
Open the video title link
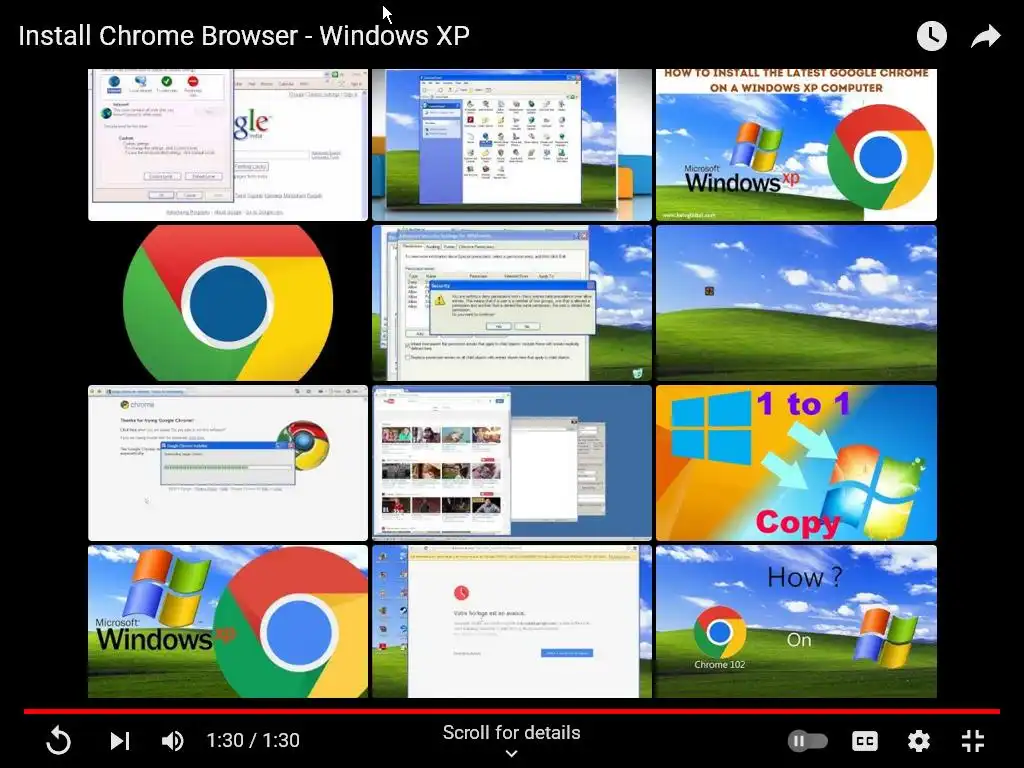244,36
